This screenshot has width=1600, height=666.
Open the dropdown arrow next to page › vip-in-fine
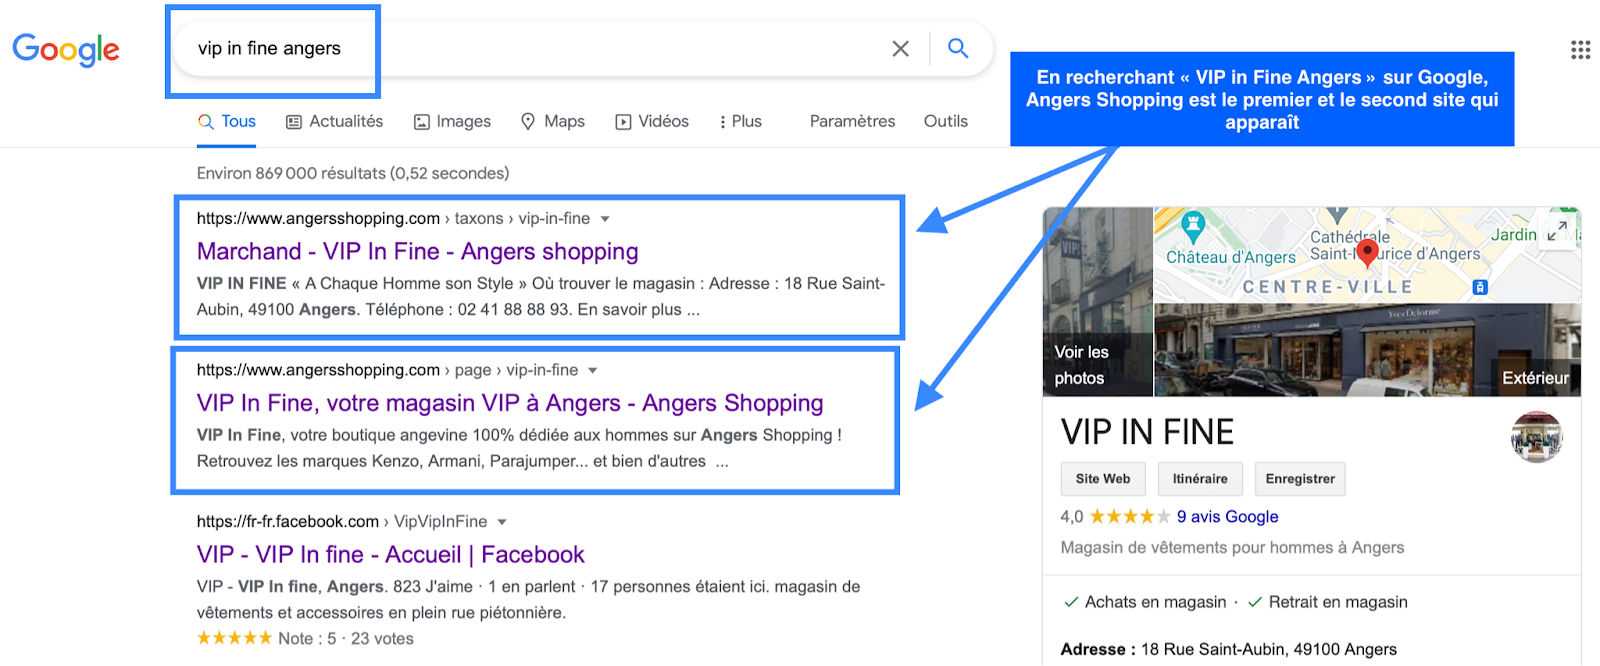(x=592, y=371)
